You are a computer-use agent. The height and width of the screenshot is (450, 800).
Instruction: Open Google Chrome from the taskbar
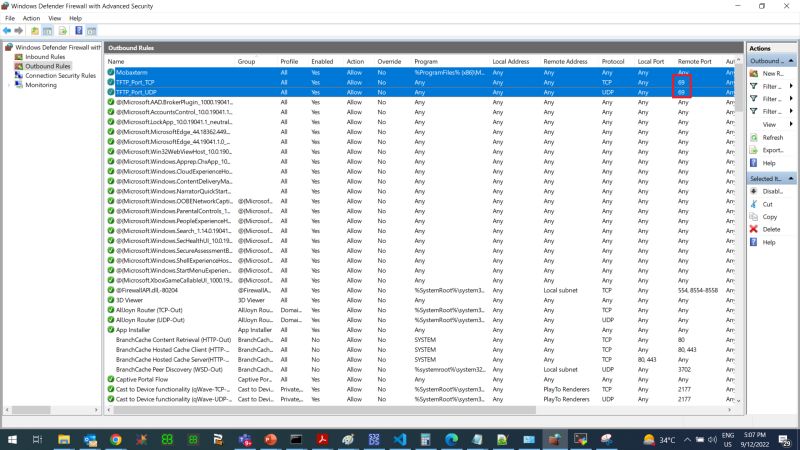pyautogui.click(x=116, y=439)
